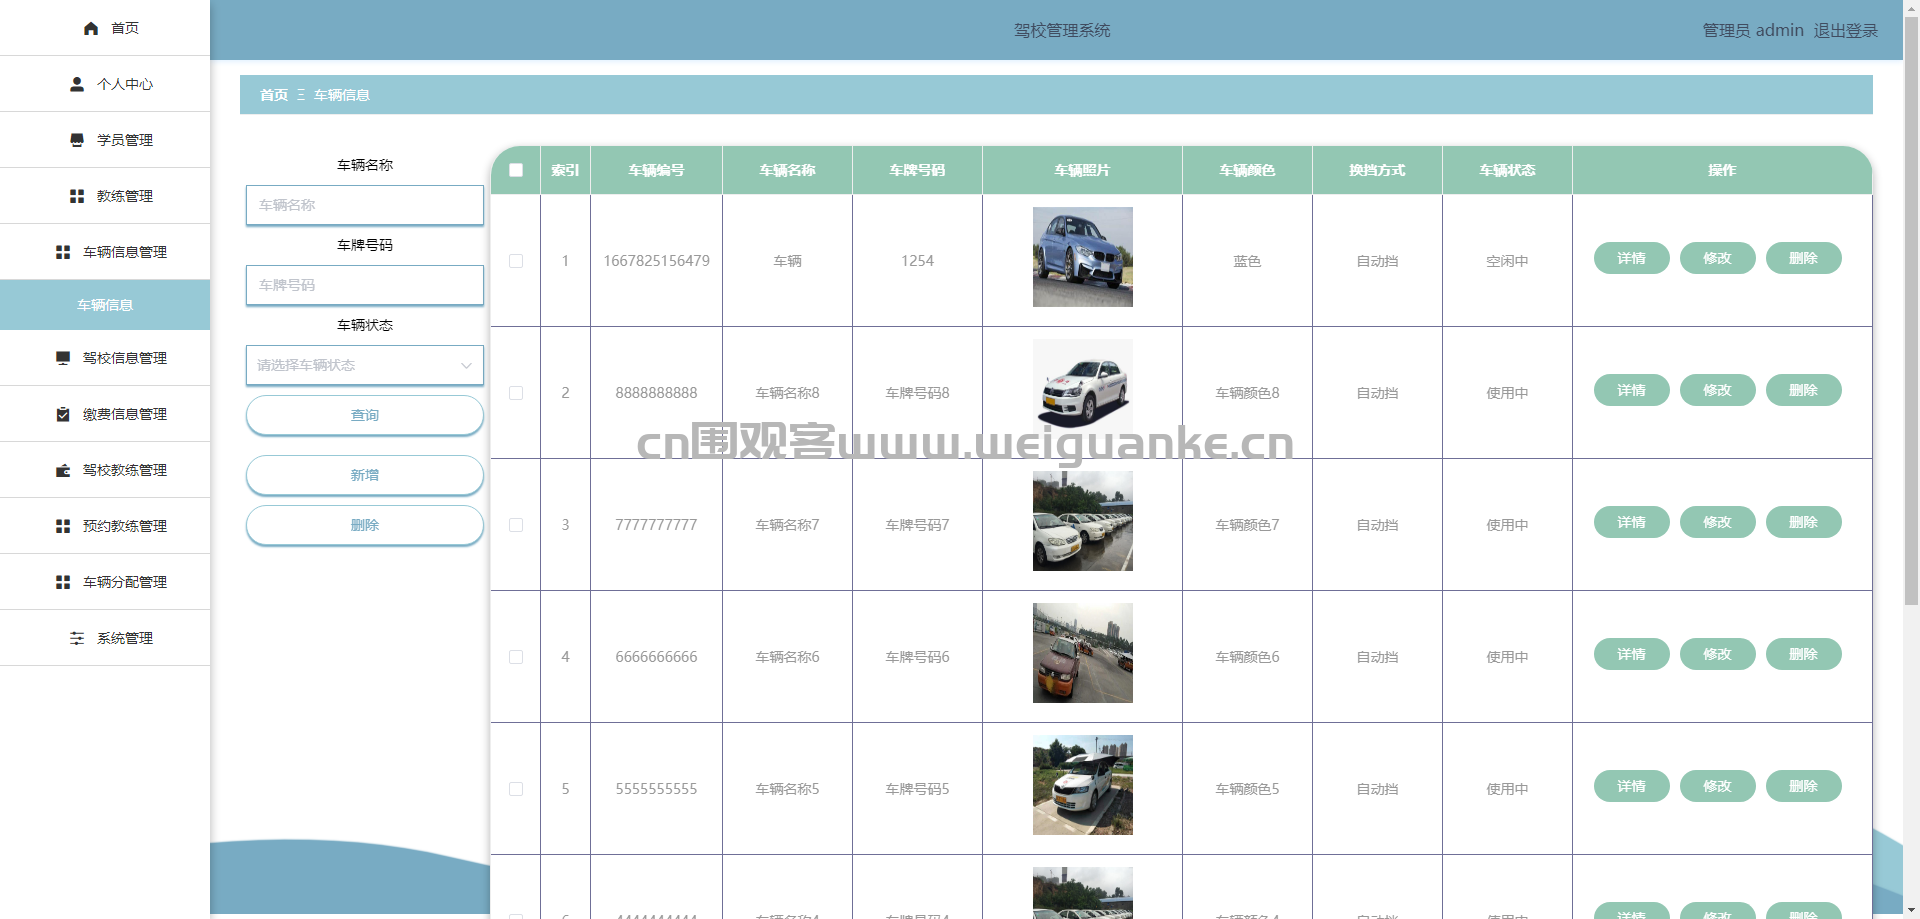Click the 查询 search button

pyautogui.click(x=365, y=415)
